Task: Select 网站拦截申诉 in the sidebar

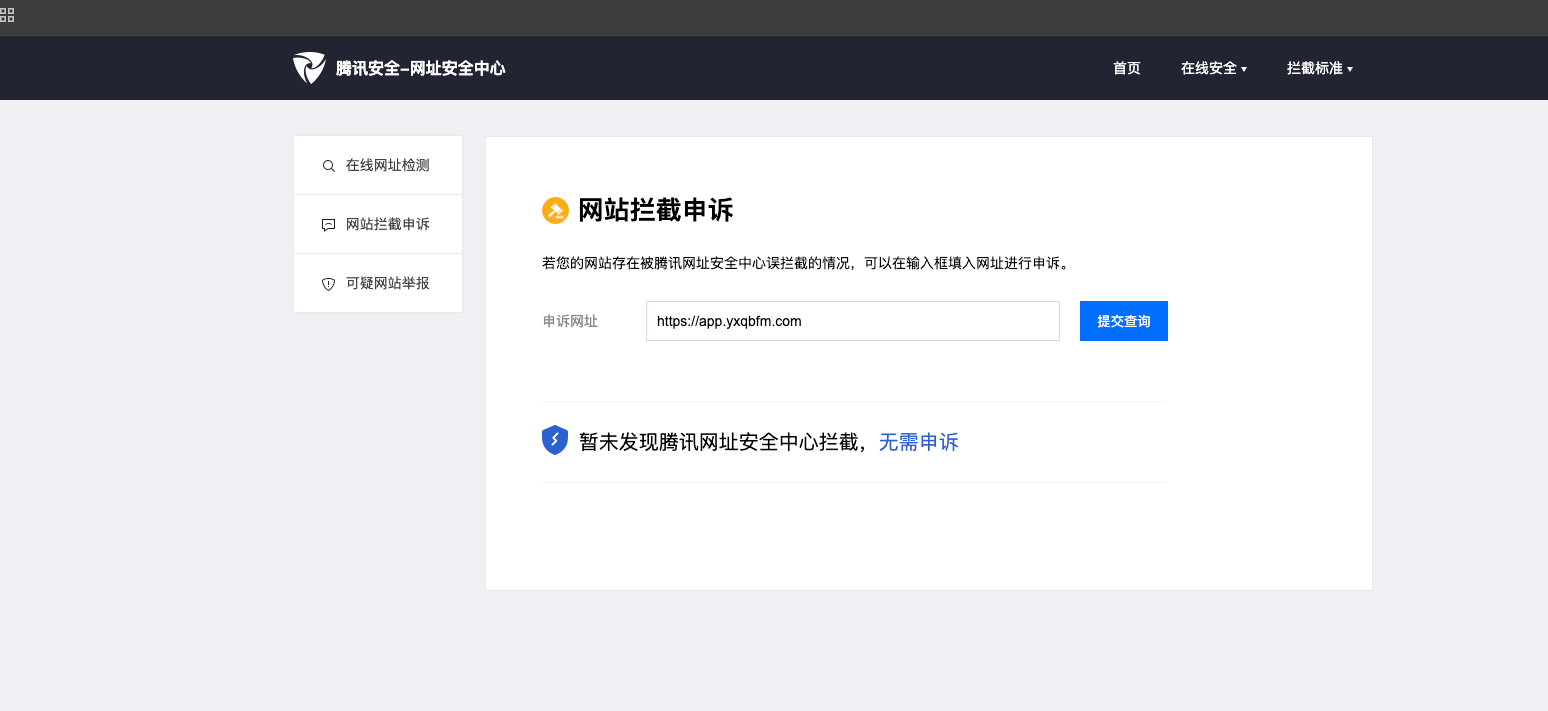Action: pyautogui.click(x=378, y=224)
